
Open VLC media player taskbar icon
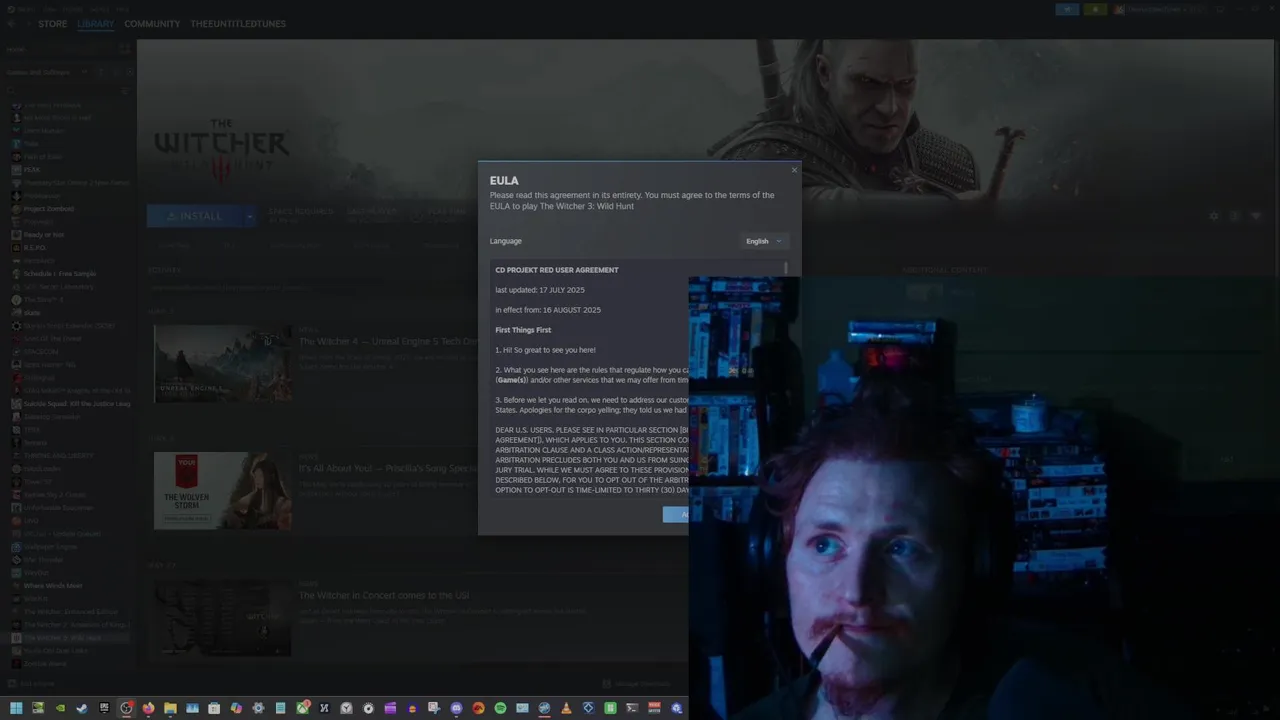click(566, 708)
